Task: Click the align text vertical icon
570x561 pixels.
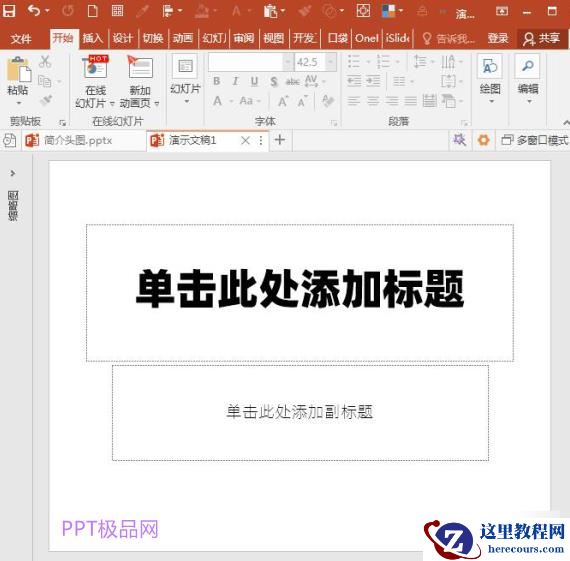Action: click(448, 81)
